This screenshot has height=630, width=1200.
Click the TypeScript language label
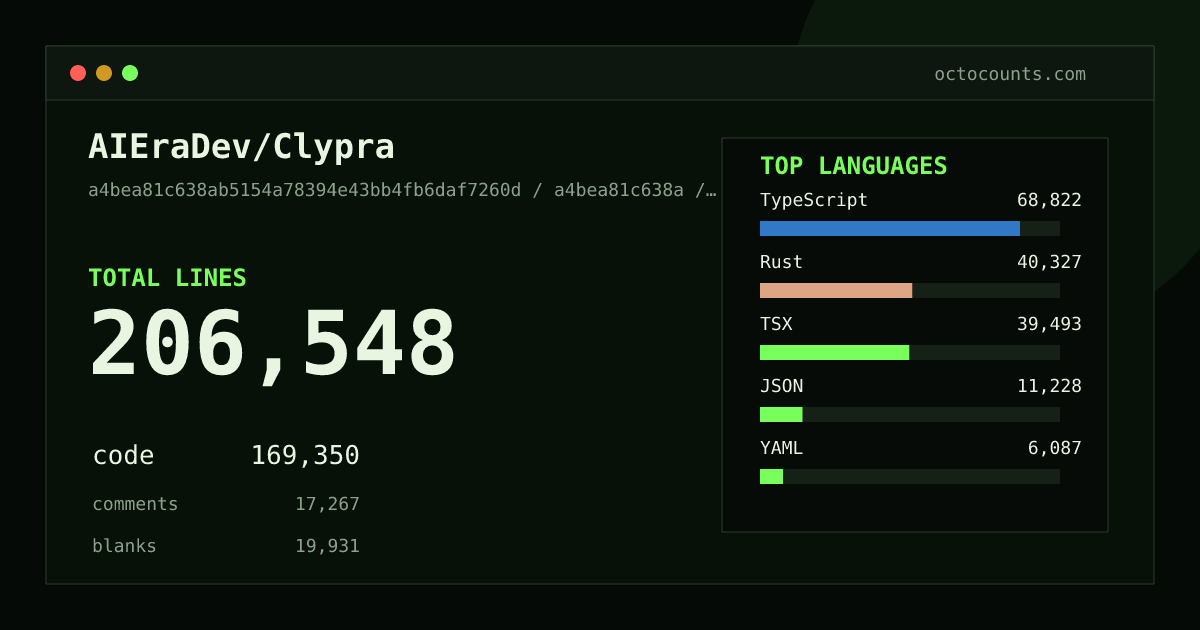coord(814,200)
